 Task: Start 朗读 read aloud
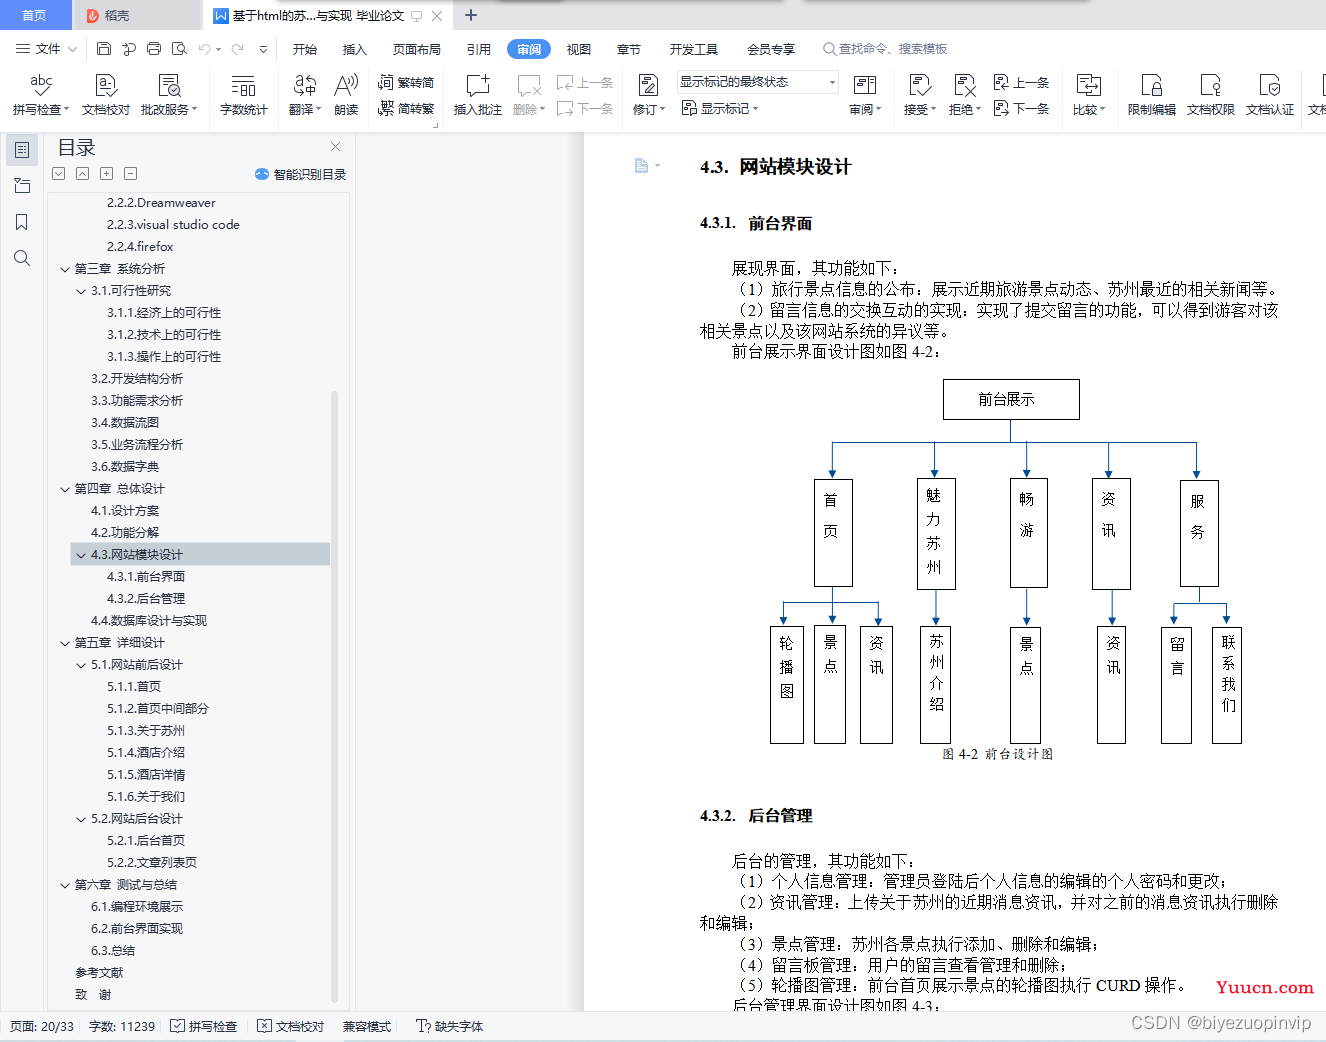[346, 95]
